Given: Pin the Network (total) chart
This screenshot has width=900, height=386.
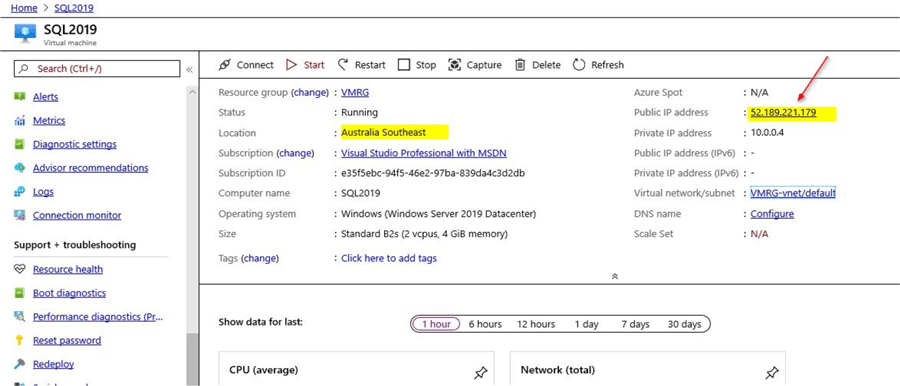Looking at the screenshot, I should (x=772, y=373).
